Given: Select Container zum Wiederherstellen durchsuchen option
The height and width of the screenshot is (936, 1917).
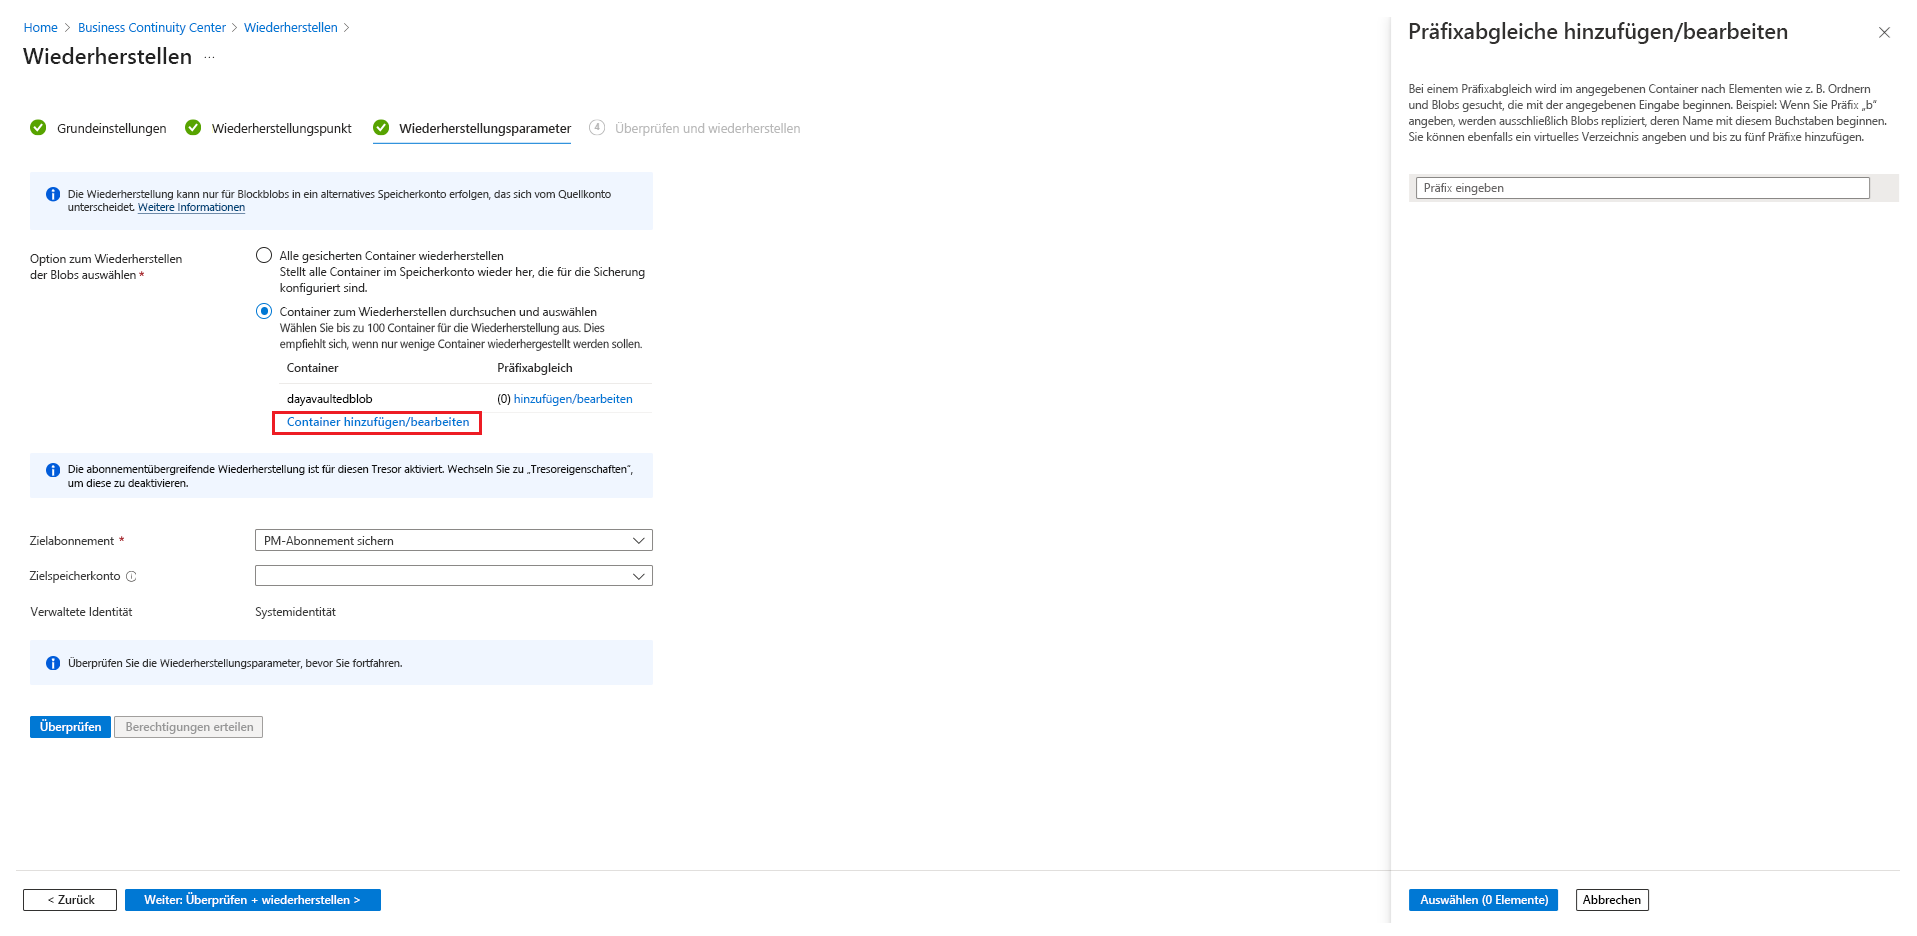Looking at the screenshot, I should click(x=264, y=311).
